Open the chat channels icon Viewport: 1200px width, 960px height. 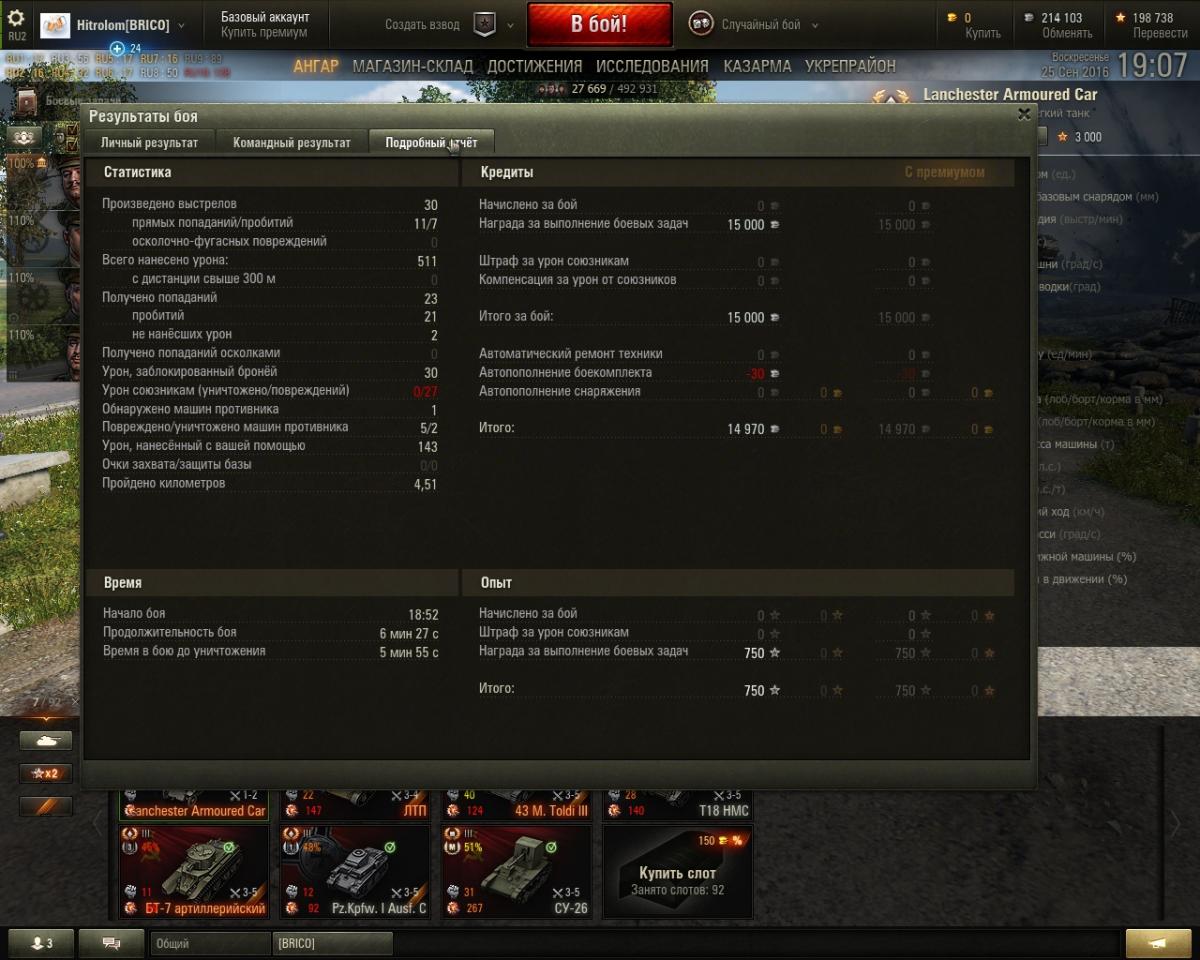(111, 943)
